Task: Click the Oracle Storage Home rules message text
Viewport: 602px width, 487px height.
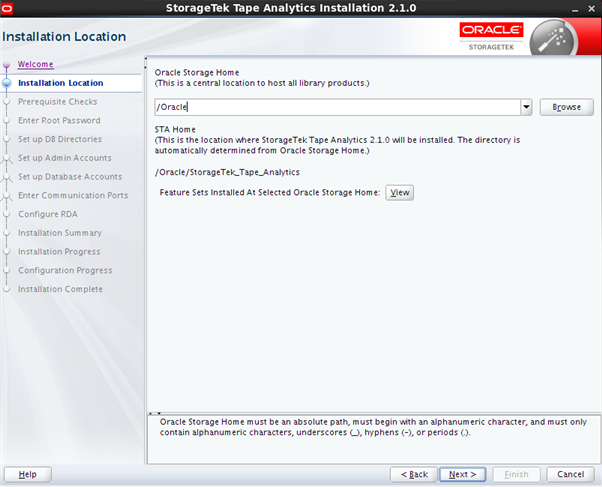Action: (373, 427)
